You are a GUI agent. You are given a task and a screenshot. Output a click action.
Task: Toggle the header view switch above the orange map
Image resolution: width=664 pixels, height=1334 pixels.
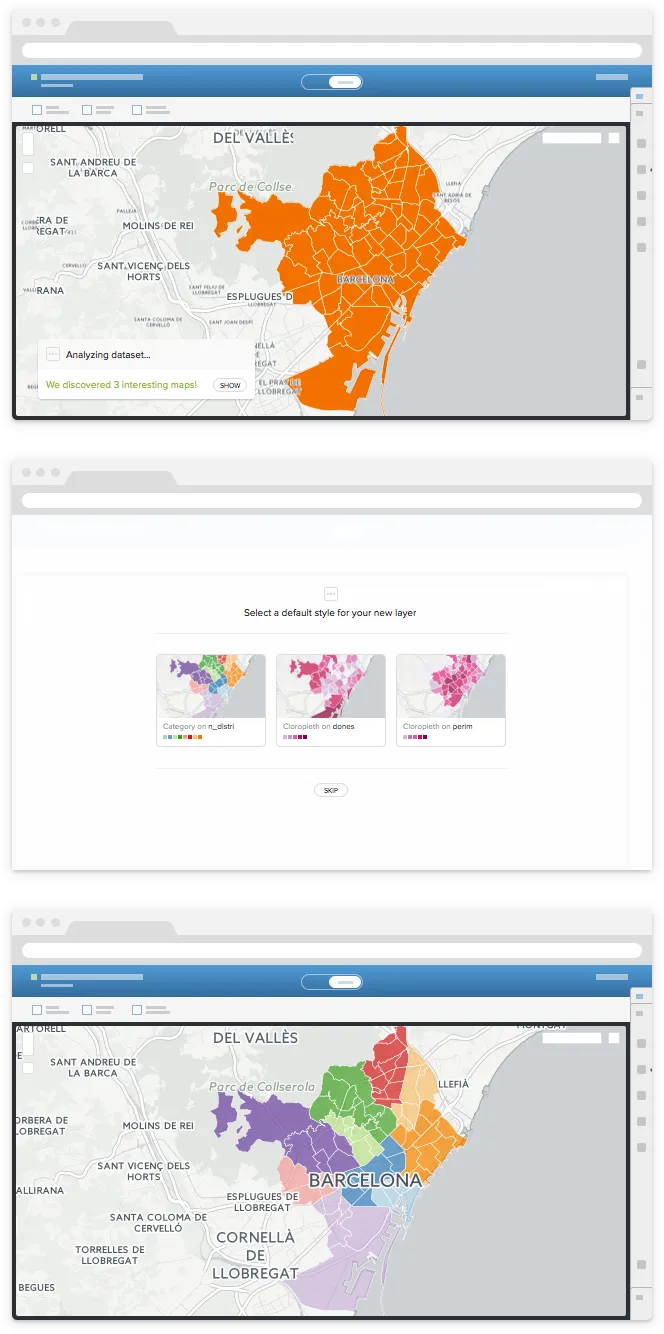point(332,82)
